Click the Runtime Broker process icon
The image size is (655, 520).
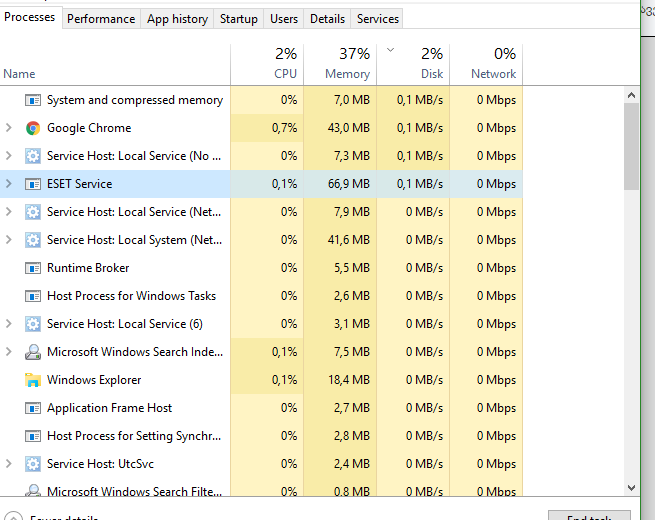[33, 268]
